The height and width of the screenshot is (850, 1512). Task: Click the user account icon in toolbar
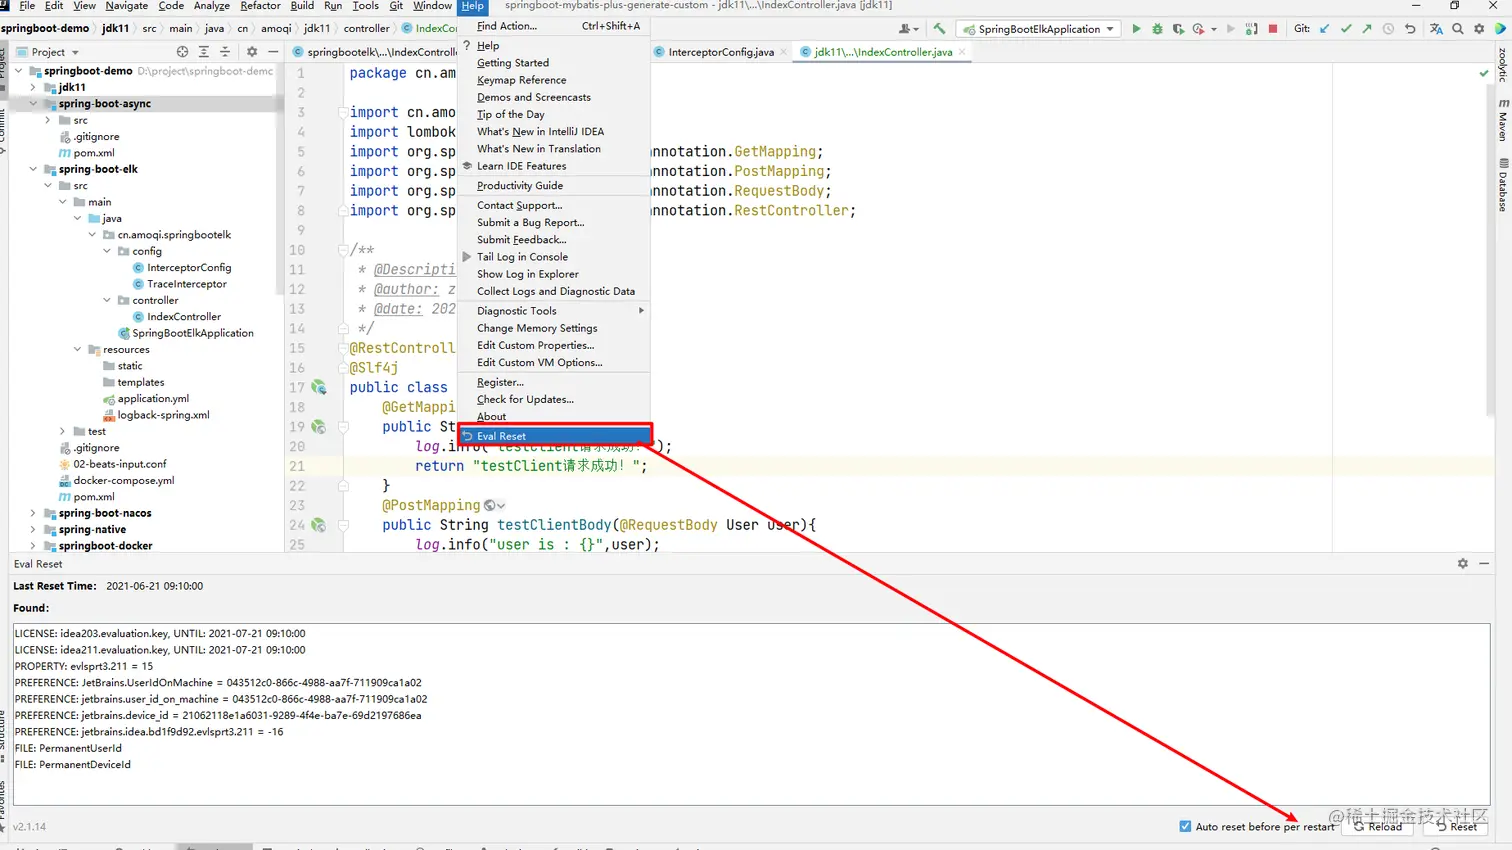coord(906,29)
